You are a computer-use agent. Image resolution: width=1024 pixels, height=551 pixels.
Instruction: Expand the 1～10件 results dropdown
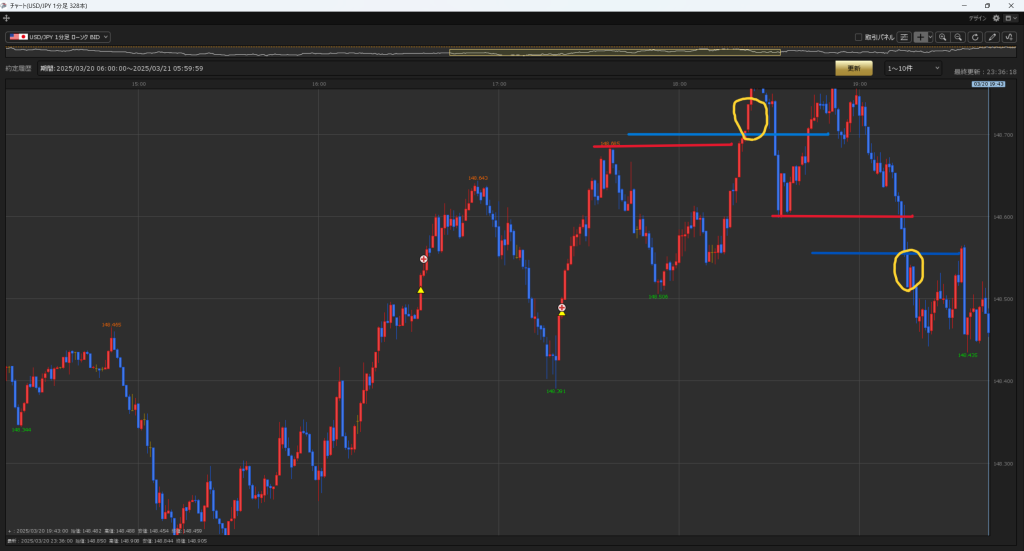point(914,68)
